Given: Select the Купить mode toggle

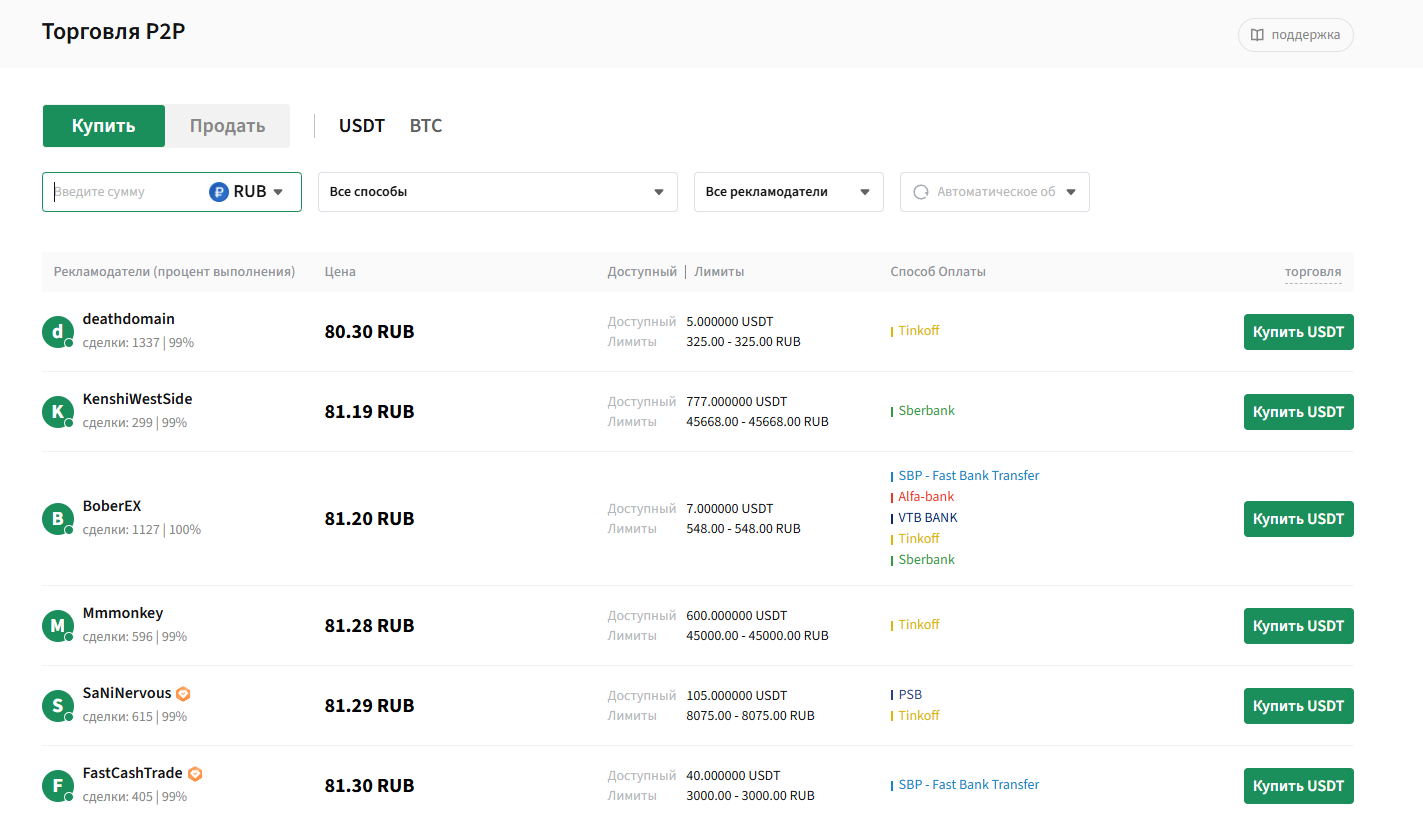Looking at the screenshot, I should [x=104, y=126].
